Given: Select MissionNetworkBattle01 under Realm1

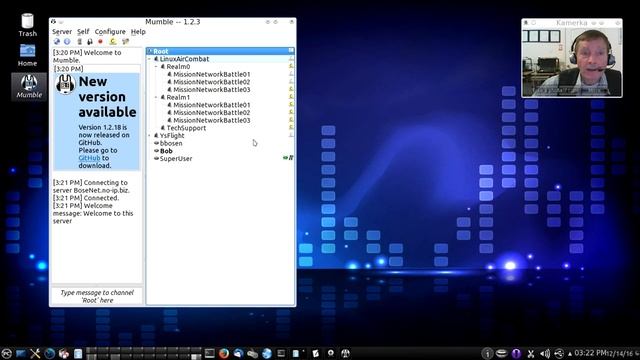Looking at the screenshot, I should coord(211,105).
